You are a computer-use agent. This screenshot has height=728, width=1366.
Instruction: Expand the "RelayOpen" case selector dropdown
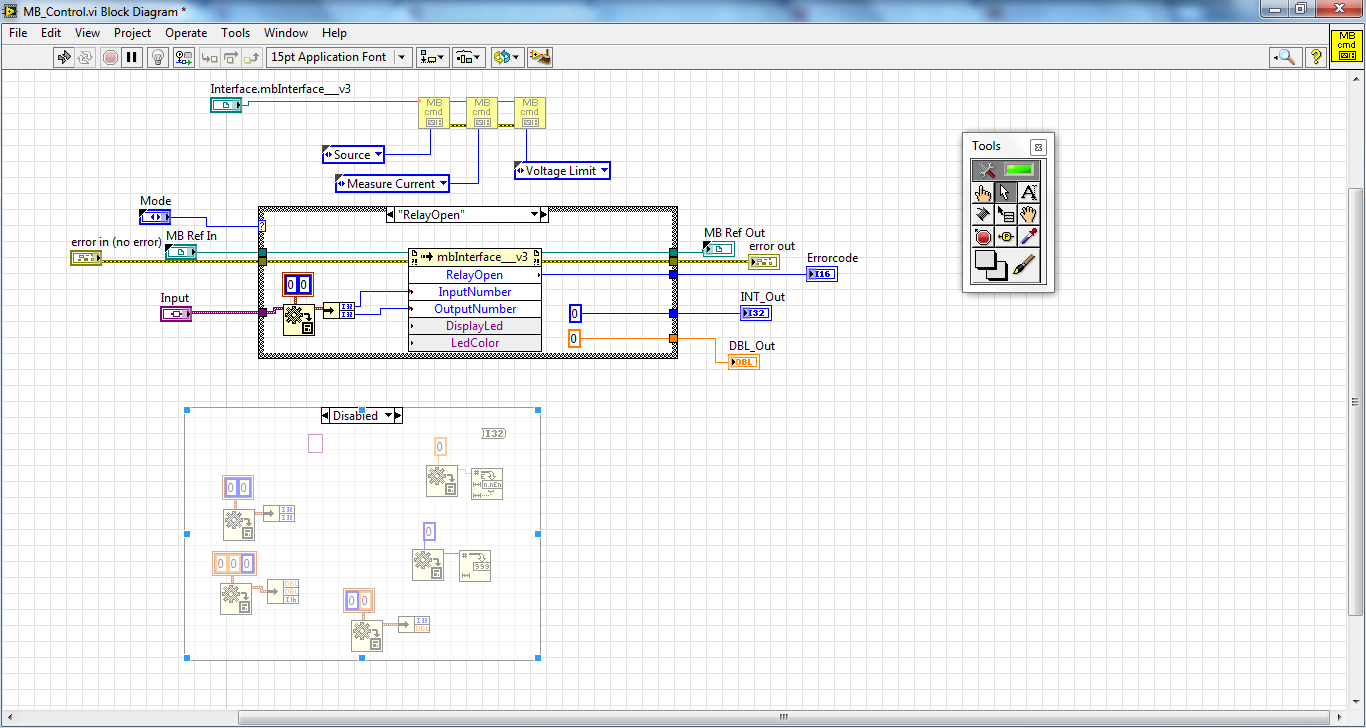pos(534,215)
